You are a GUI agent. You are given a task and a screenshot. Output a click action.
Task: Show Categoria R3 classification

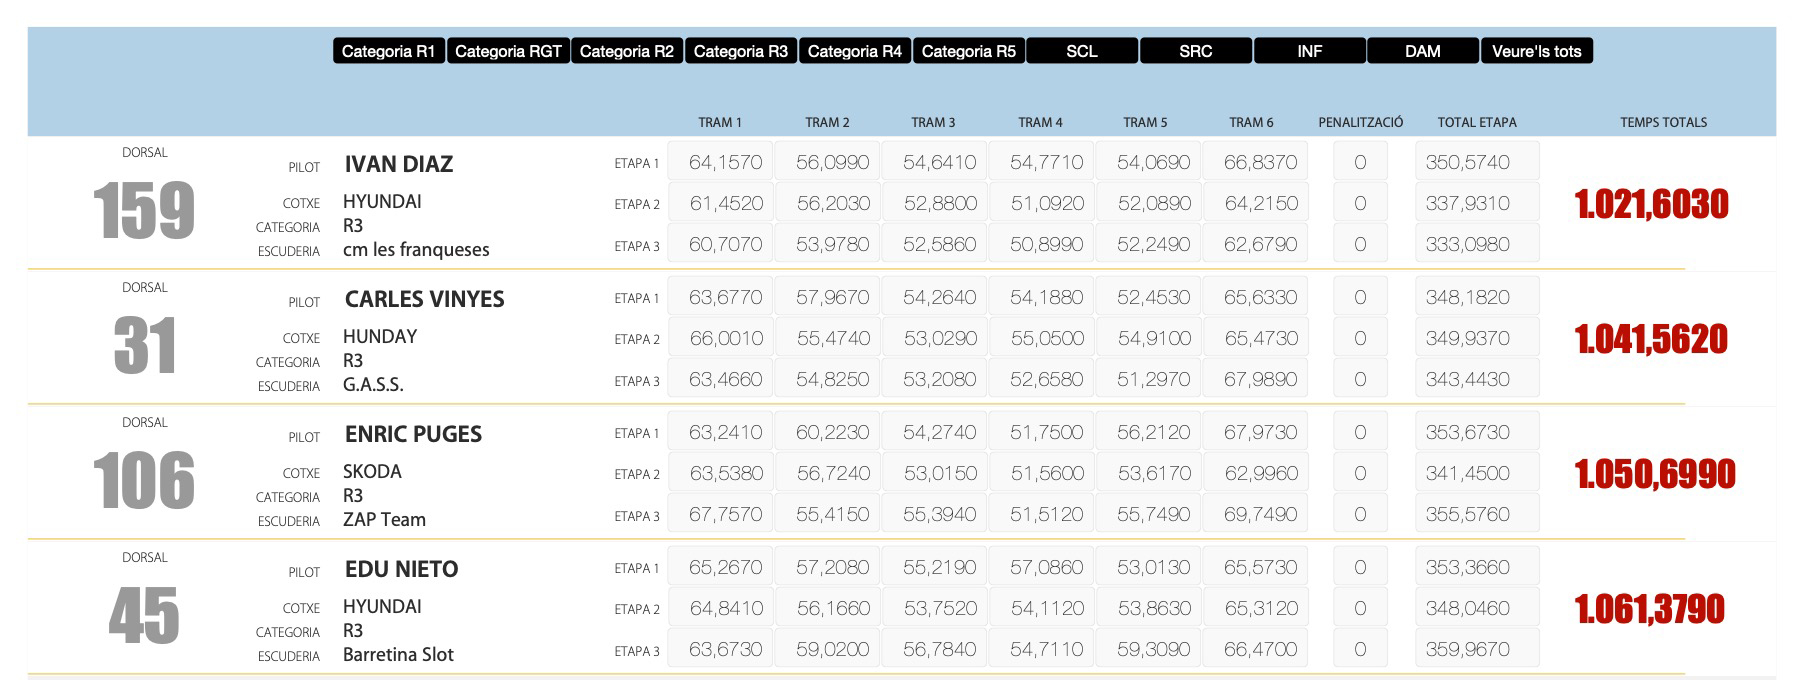coord(740,51)
